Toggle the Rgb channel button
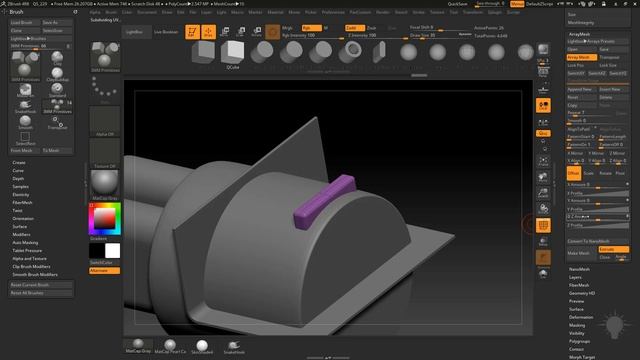 pyautogui.click(x=311, y=28)
